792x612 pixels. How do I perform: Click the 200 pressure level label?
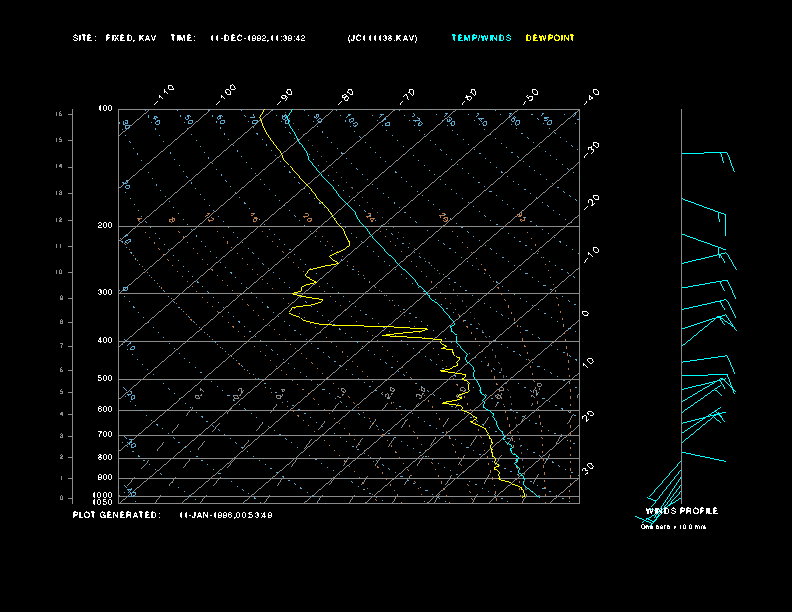pyautogui.click(x=105, y=226)
